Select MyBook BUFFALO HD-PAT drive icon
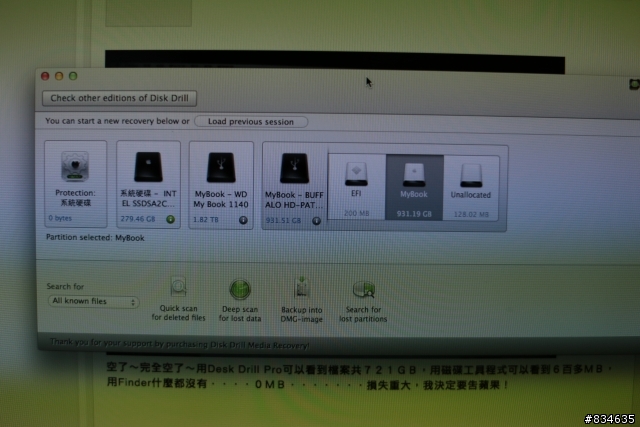Screen dimensions: 640x427 (294, 168)
